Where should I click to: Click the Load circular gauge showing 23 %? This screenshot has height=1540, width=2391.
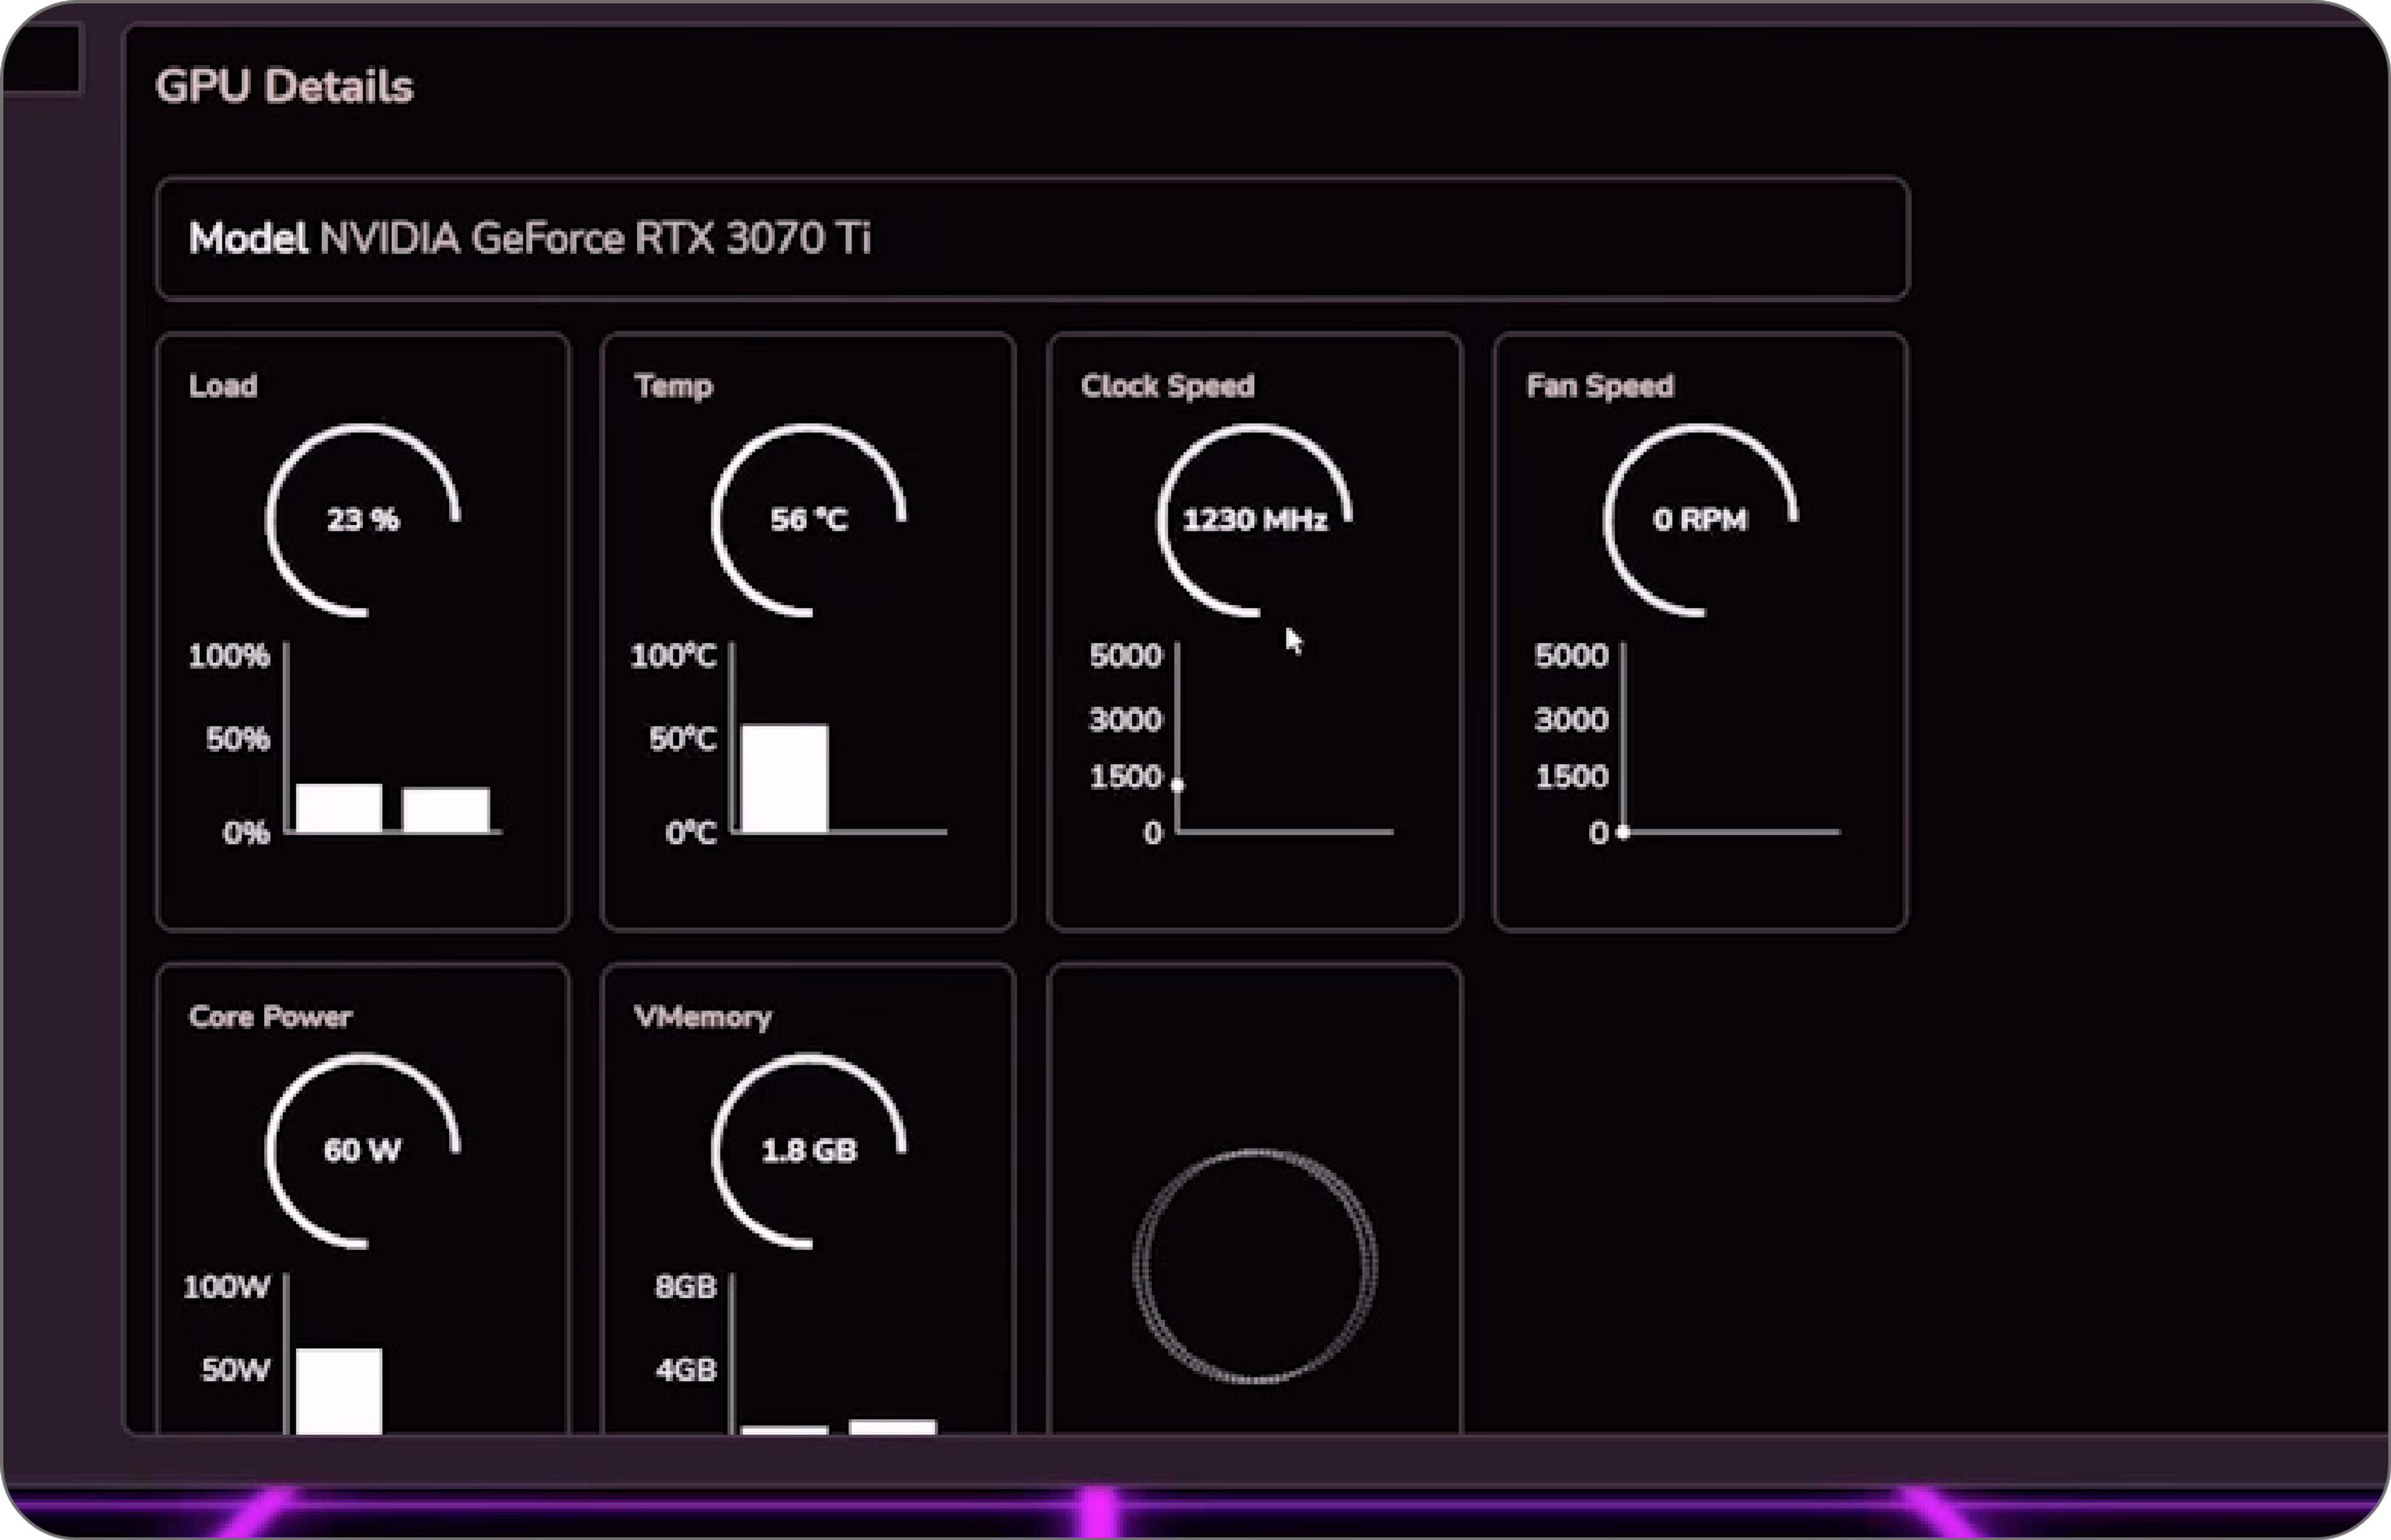(x=362, y=520)
